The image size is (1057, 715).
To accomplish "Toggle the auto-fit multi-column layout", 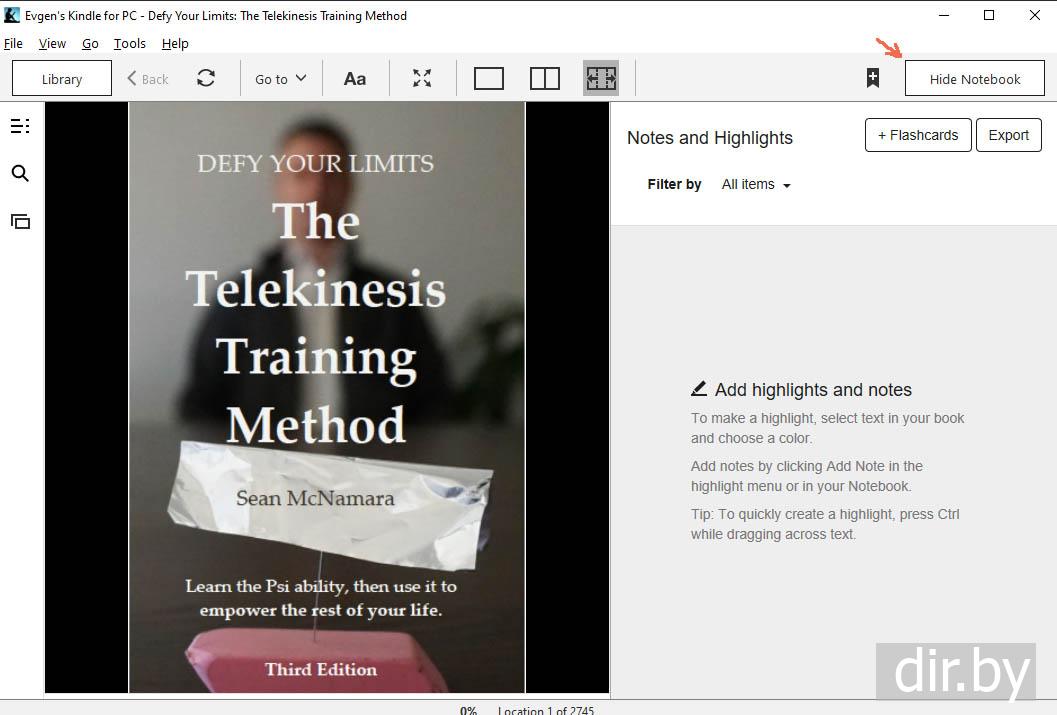I will pos(601,78).
